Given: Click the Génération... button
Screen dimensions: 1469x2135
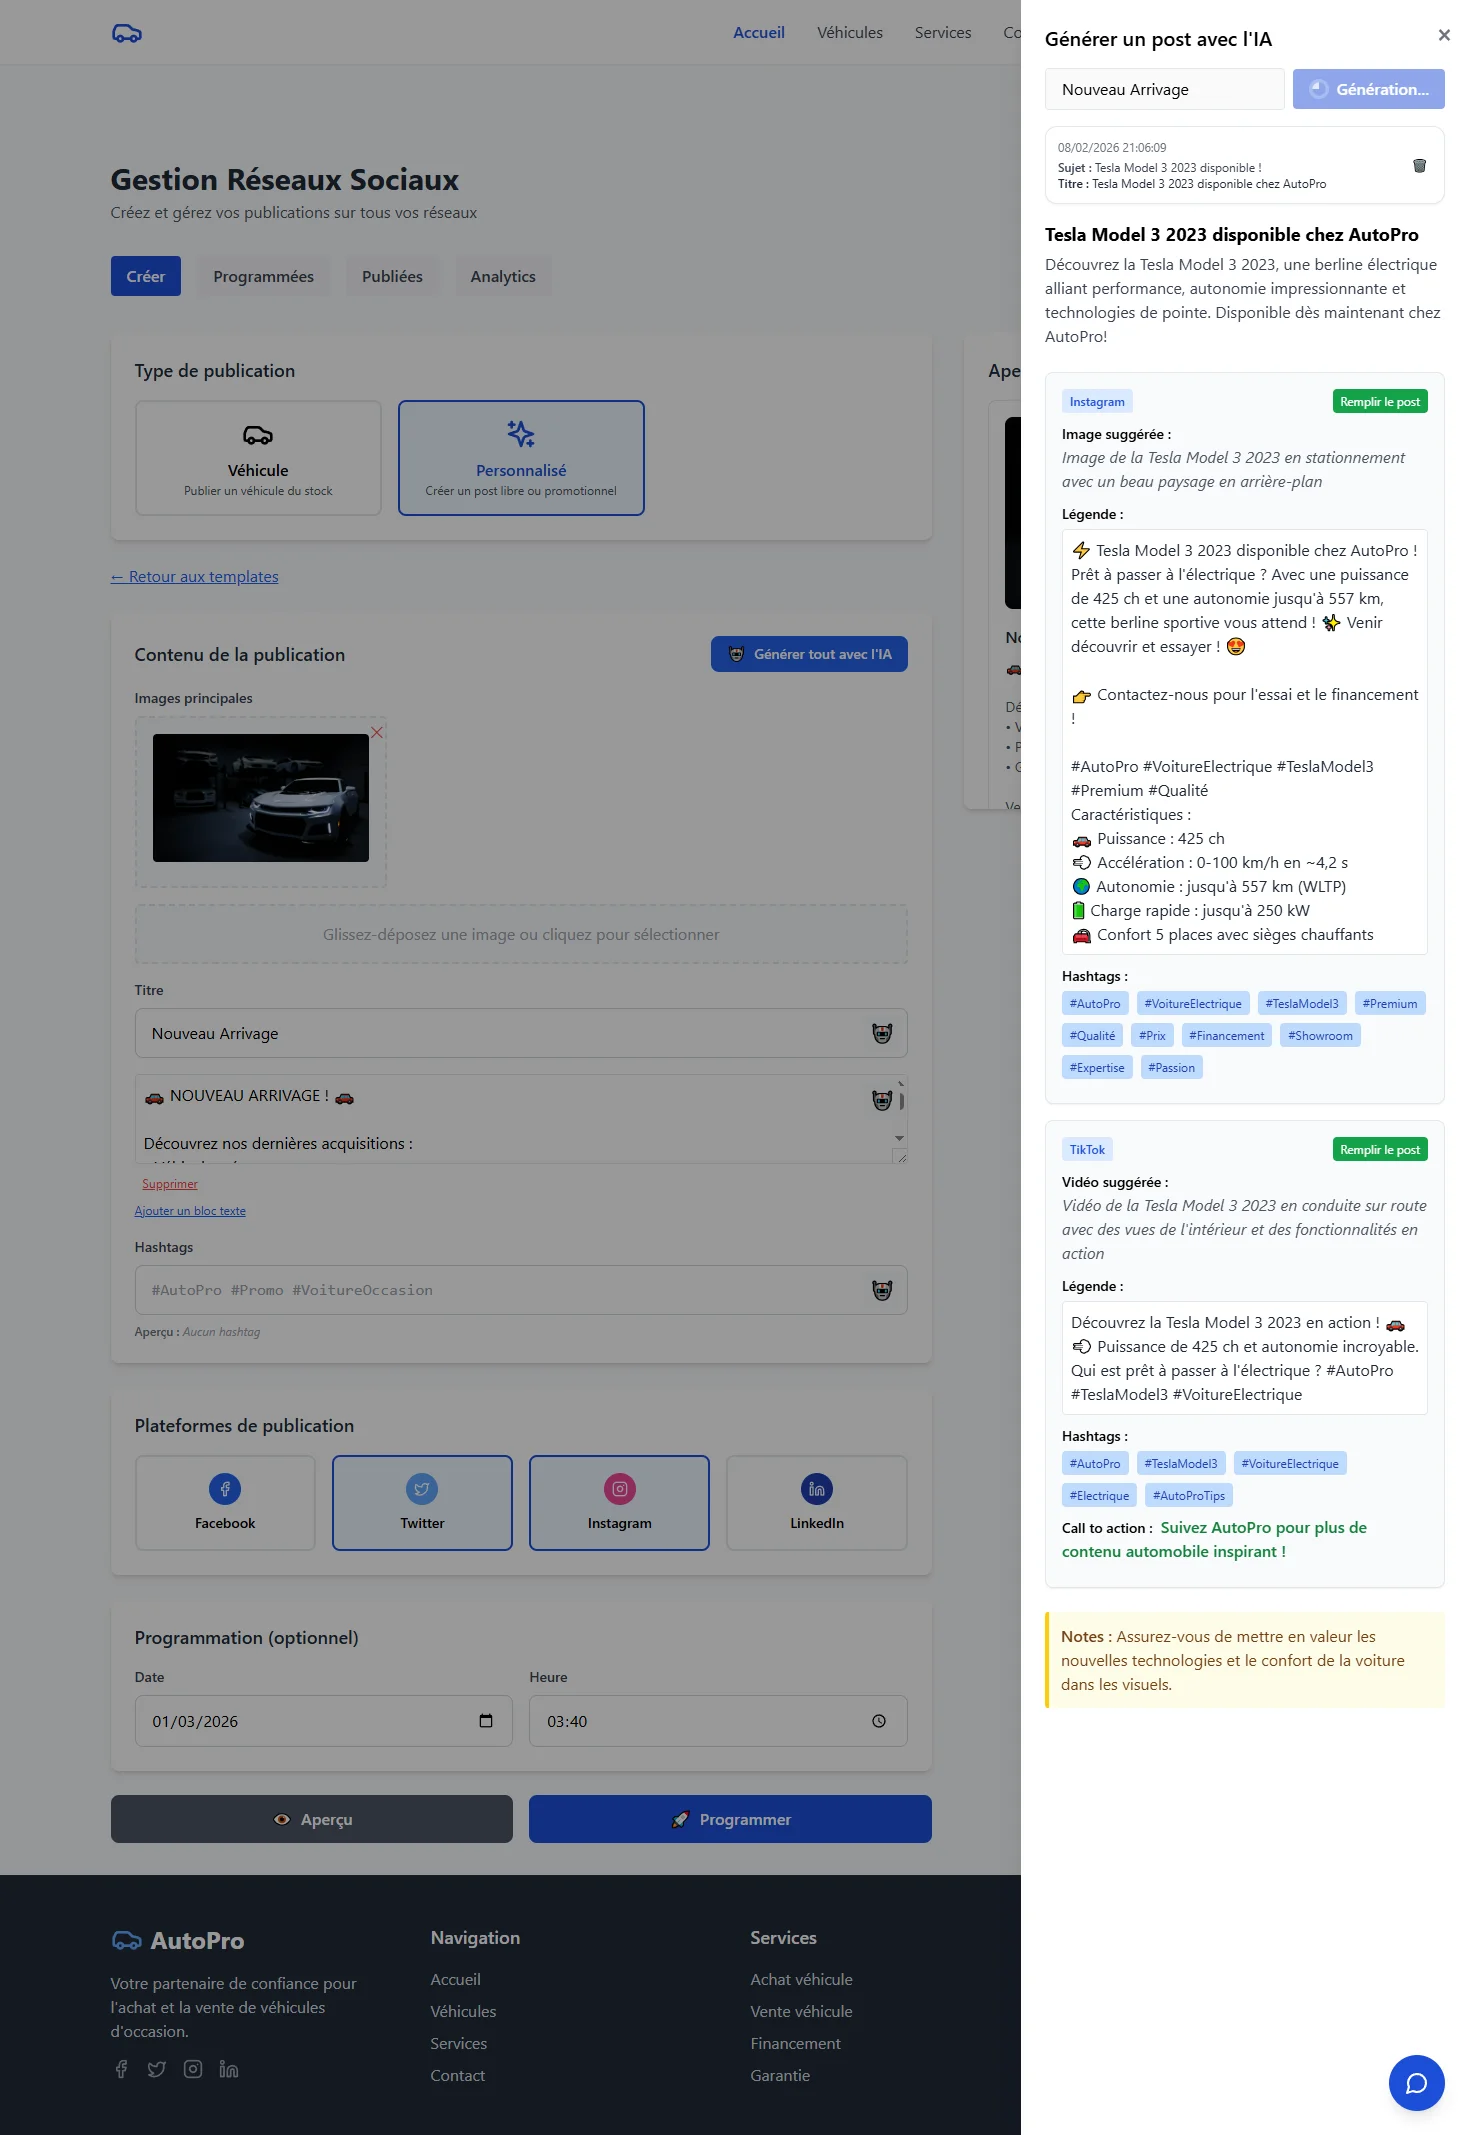Looking at the screenshot, I should (1369, 89).
